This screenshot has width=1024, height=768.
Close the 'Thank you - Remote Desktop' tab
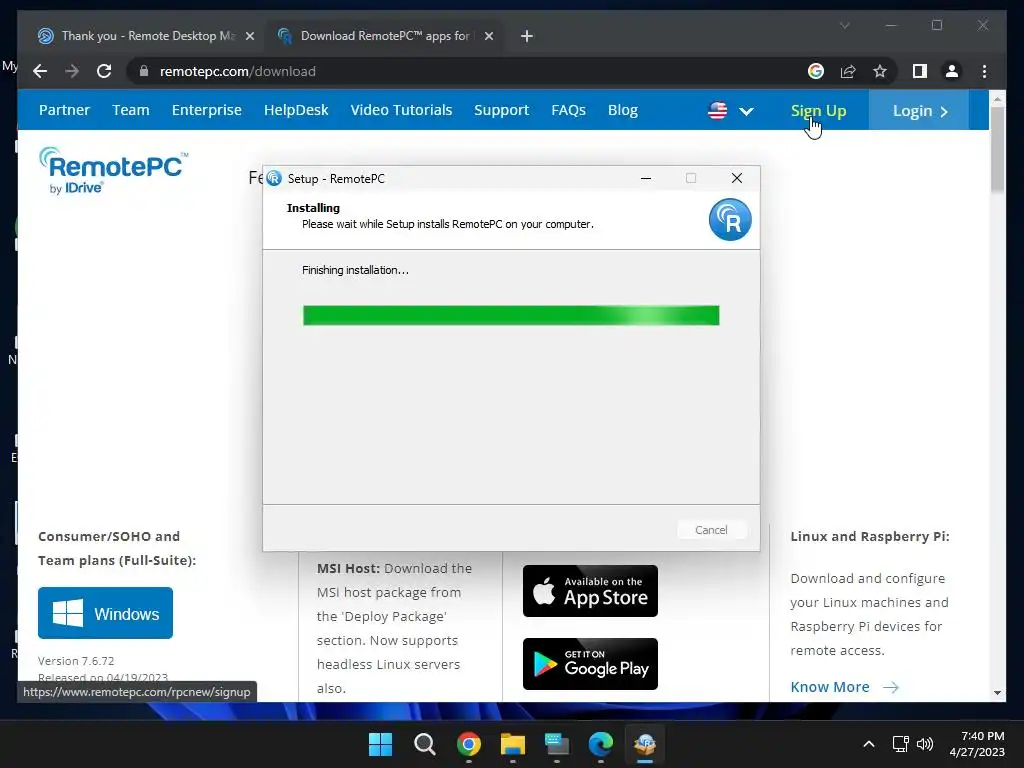(249, 36)
